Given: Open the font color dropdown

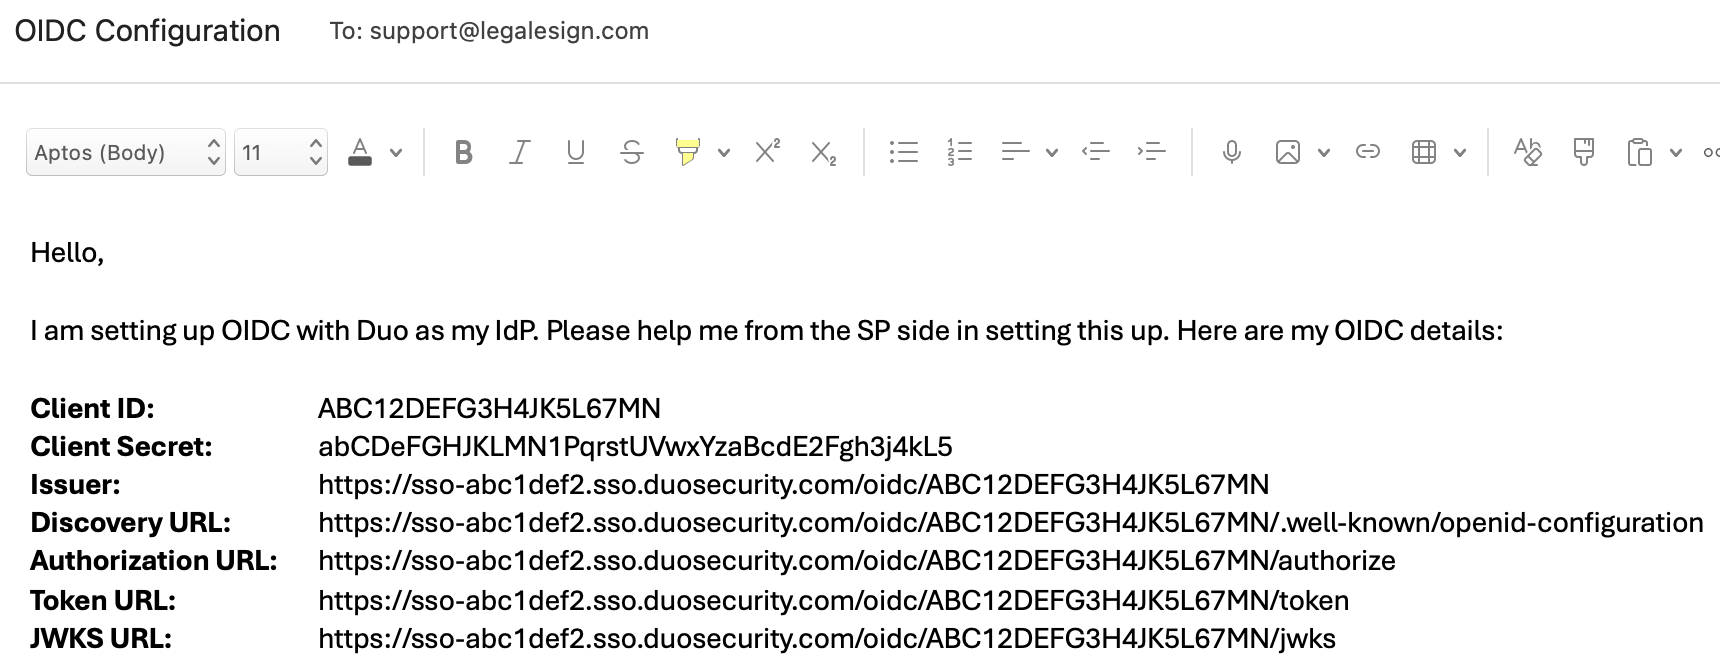Looking at the screenshot, I should 396,154.
